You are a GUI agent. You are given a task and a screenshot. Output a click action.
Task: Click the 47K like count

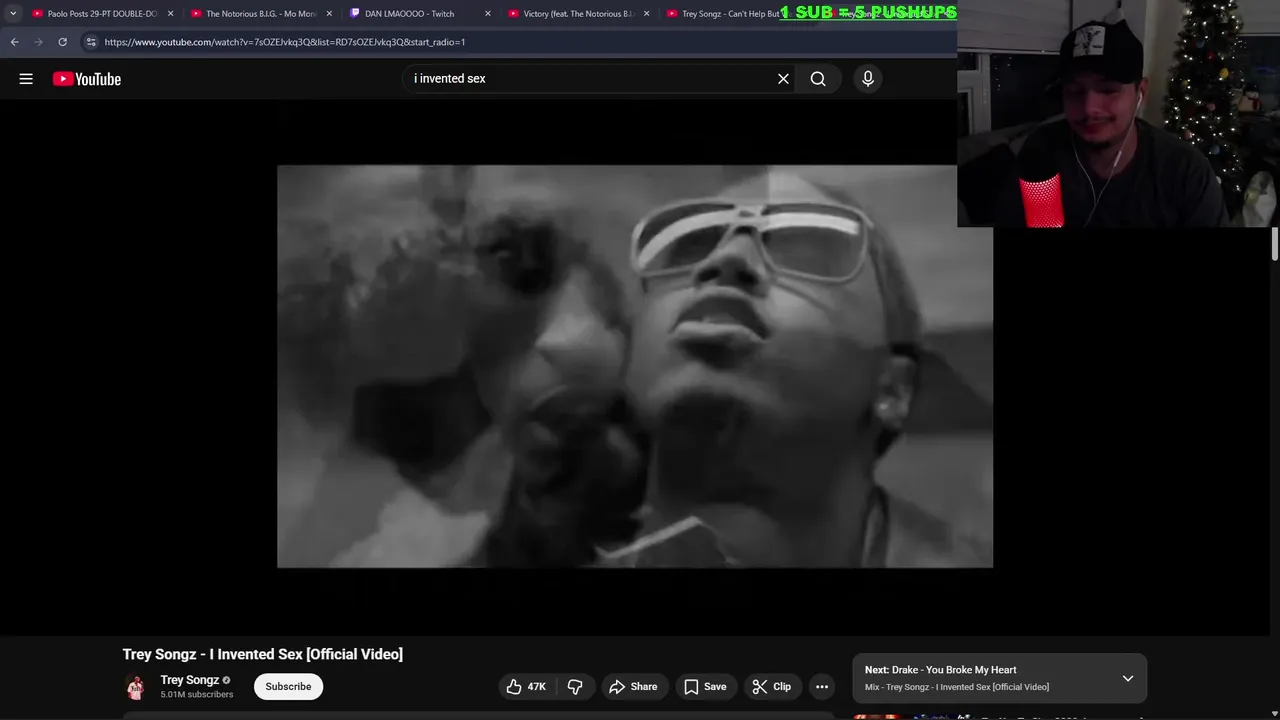537,687
